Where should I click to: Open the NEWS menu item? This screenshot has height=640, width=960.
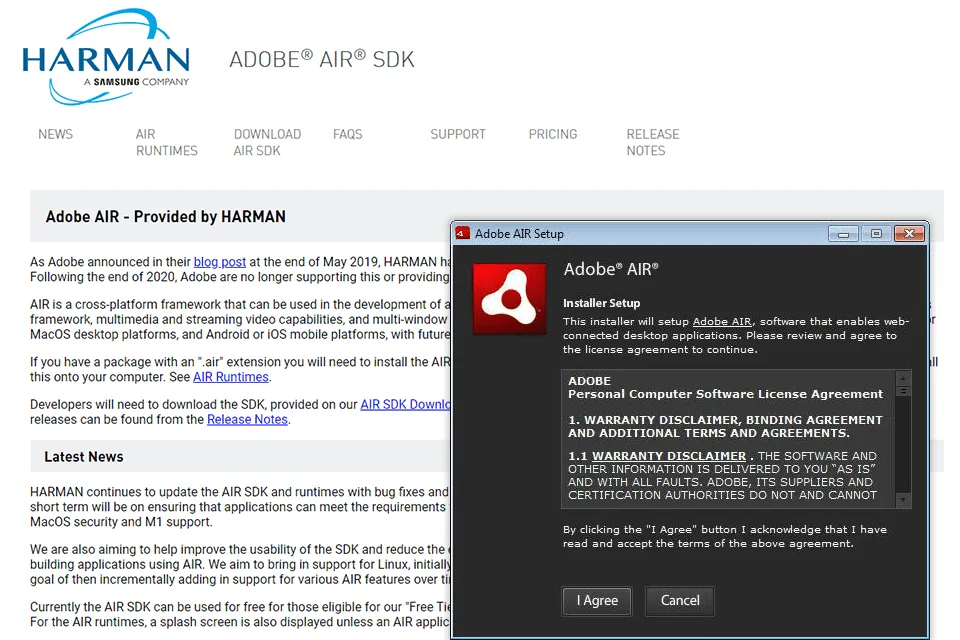55,134
